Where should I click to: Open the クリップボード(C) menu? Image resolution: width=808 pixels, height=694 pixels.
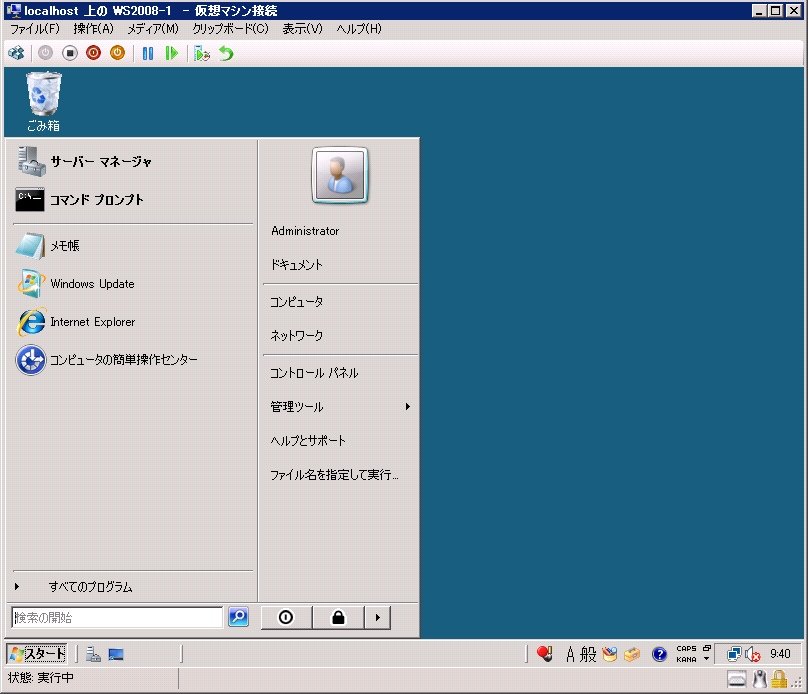point(230,28)
